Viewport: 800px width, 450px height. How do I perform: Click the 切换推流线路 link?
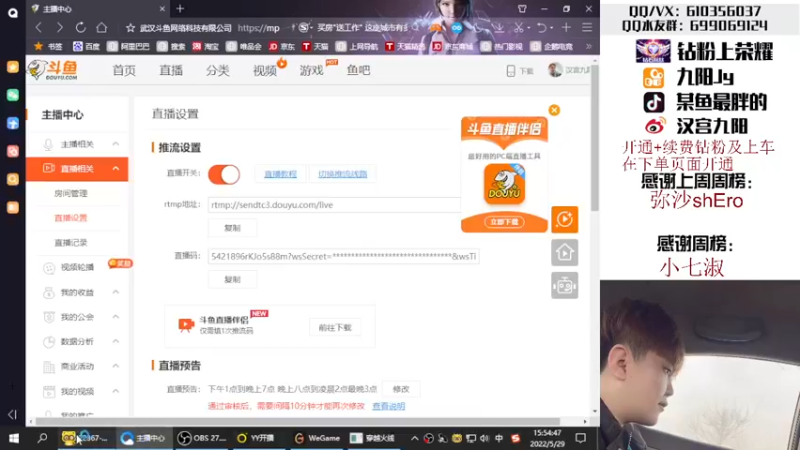pyautogui.click(x=342, y=174)
